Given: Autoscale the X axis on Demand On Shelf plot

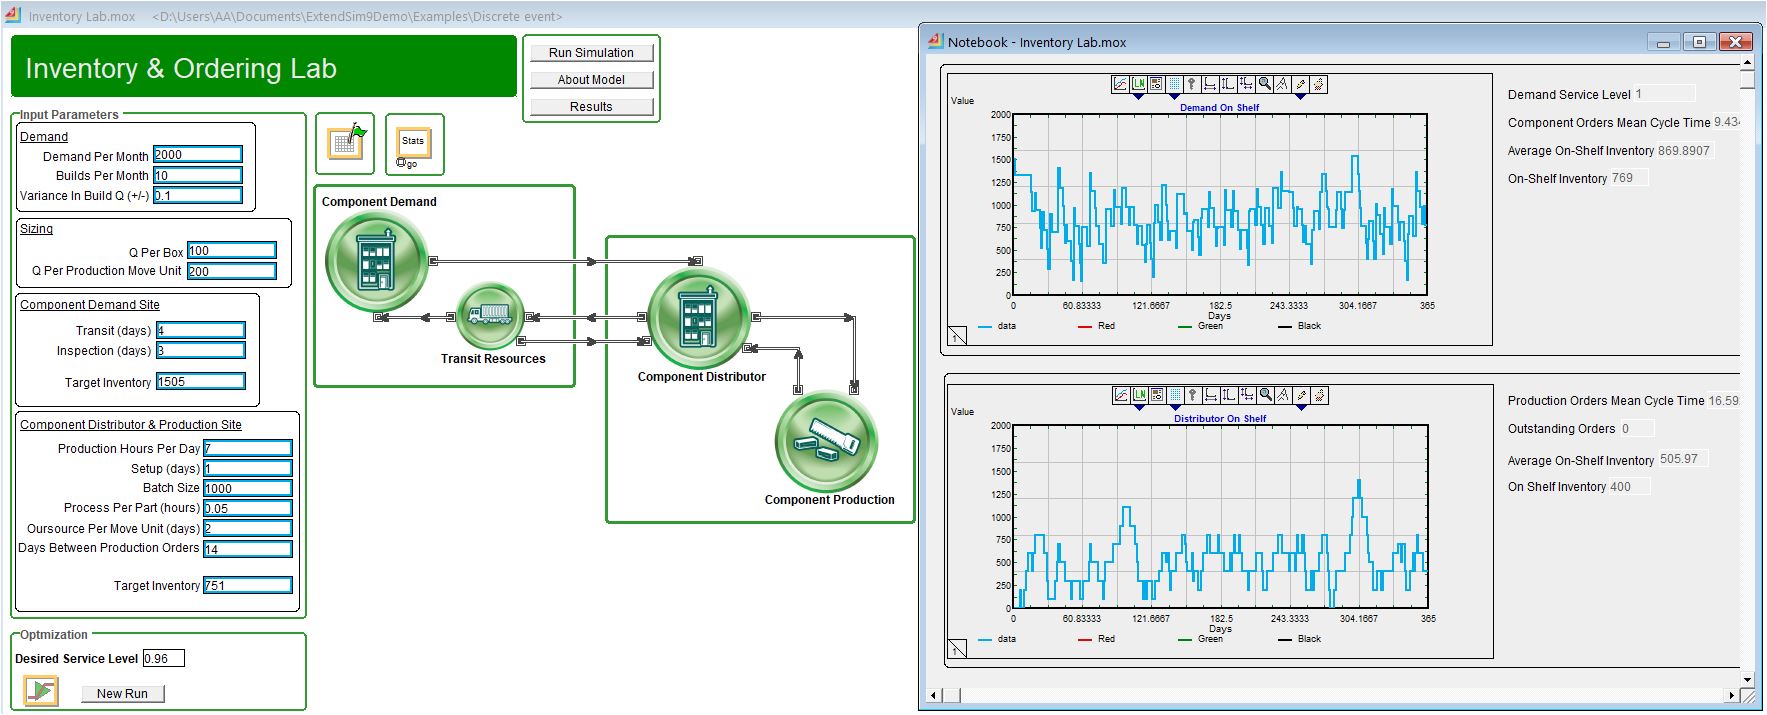Looking at the screenshot, I should [1210, 84].
